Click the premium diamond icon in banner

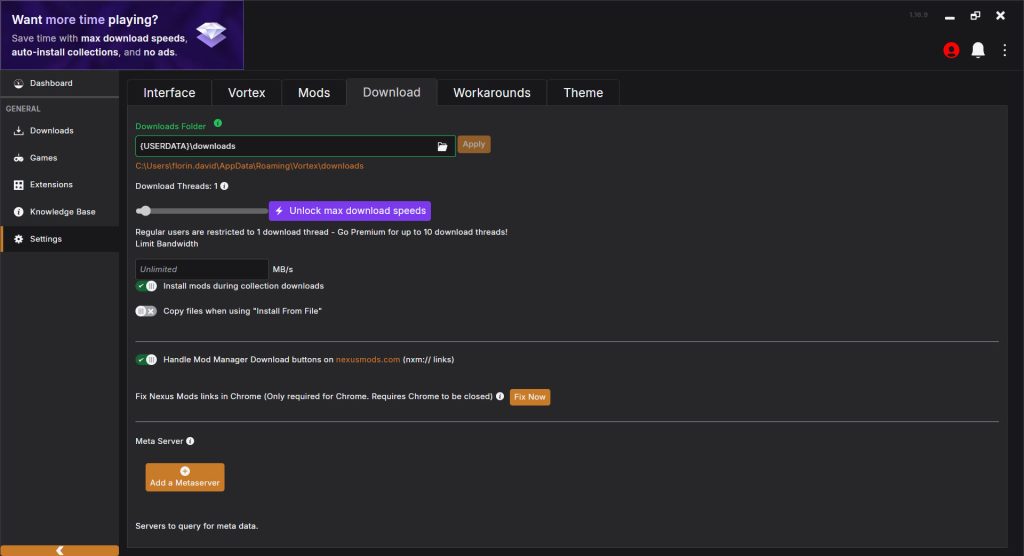tap(211, 34)
